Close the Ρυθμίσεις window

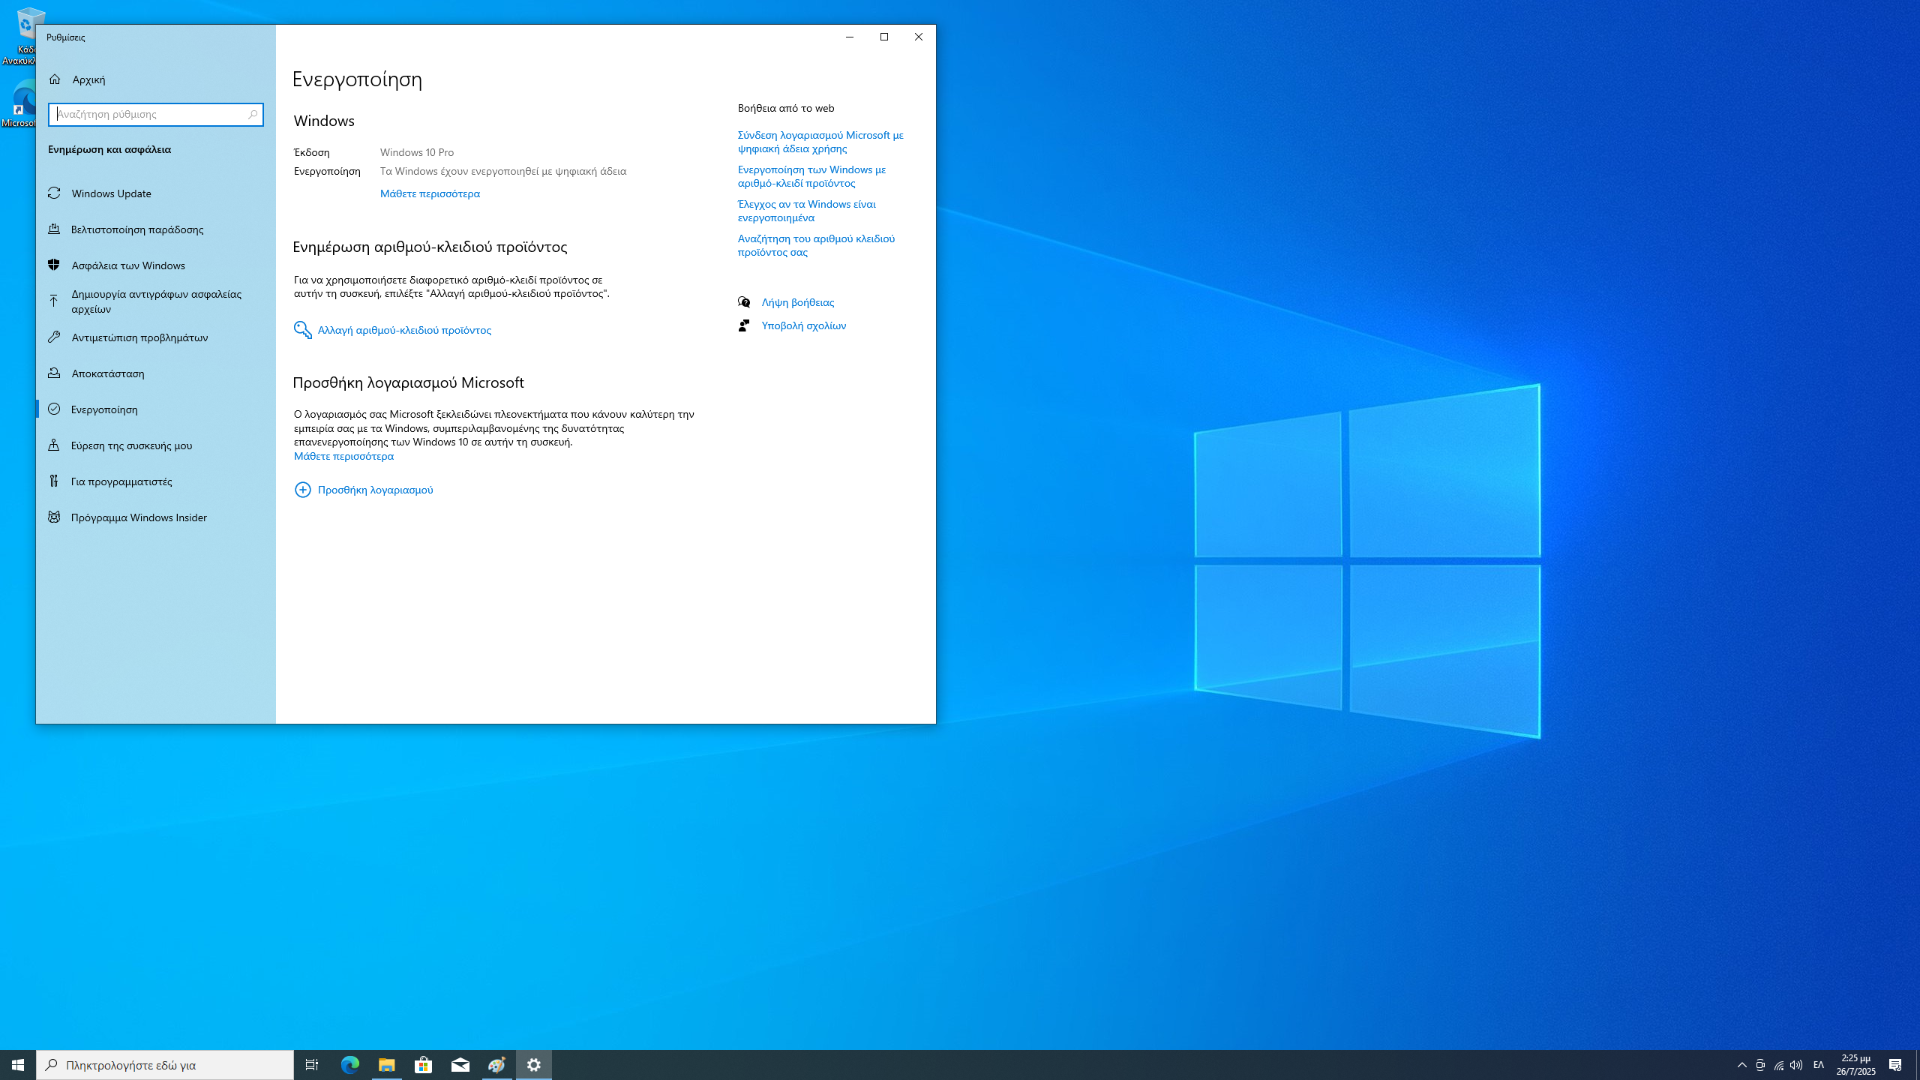pyautogui.click(x=919, y=37)
